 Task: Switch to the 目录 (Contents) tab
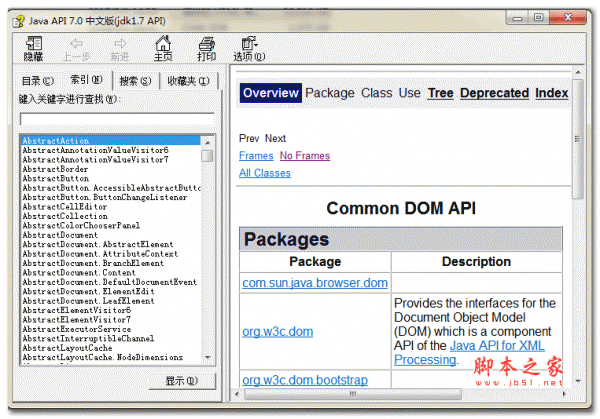[x=38, y=81]
